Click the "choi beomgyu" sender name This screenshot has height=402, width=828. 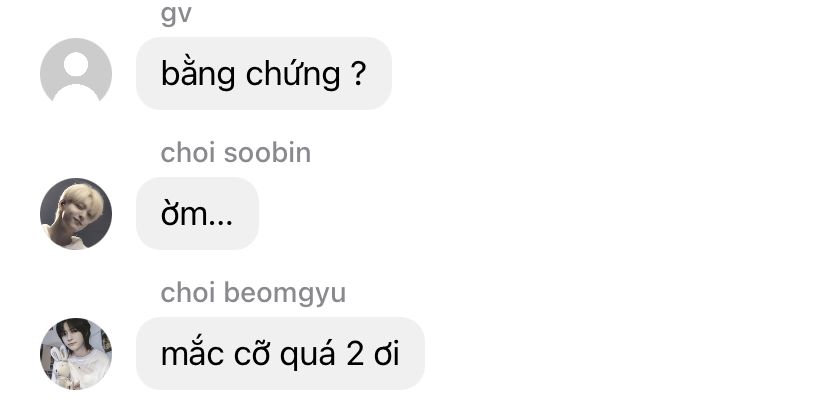click(x=253, y=293)
